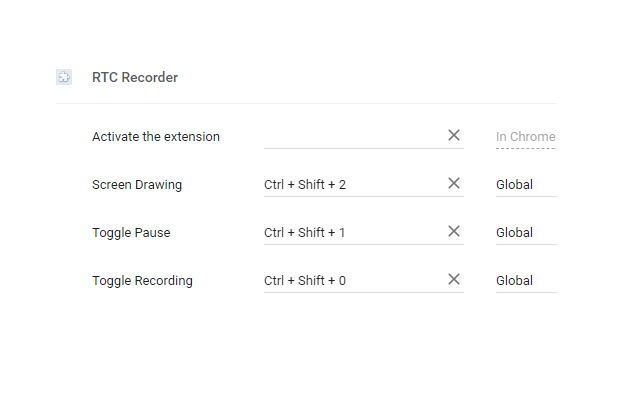
Task: Click the Toggle Pause command label
Action: (x=131, y=233)
